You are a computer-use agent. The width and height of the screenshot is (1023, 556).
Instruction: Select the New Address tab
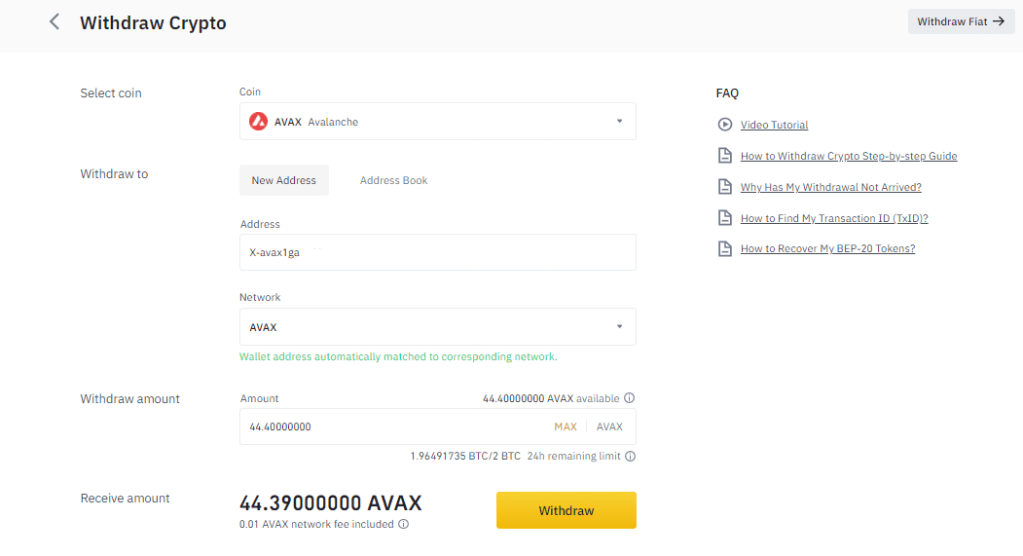pos(284,181)
